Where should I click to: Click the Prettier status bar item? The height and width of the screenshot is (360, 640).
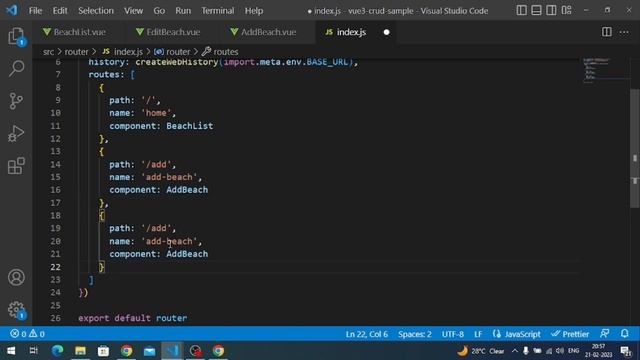[570, 334]
